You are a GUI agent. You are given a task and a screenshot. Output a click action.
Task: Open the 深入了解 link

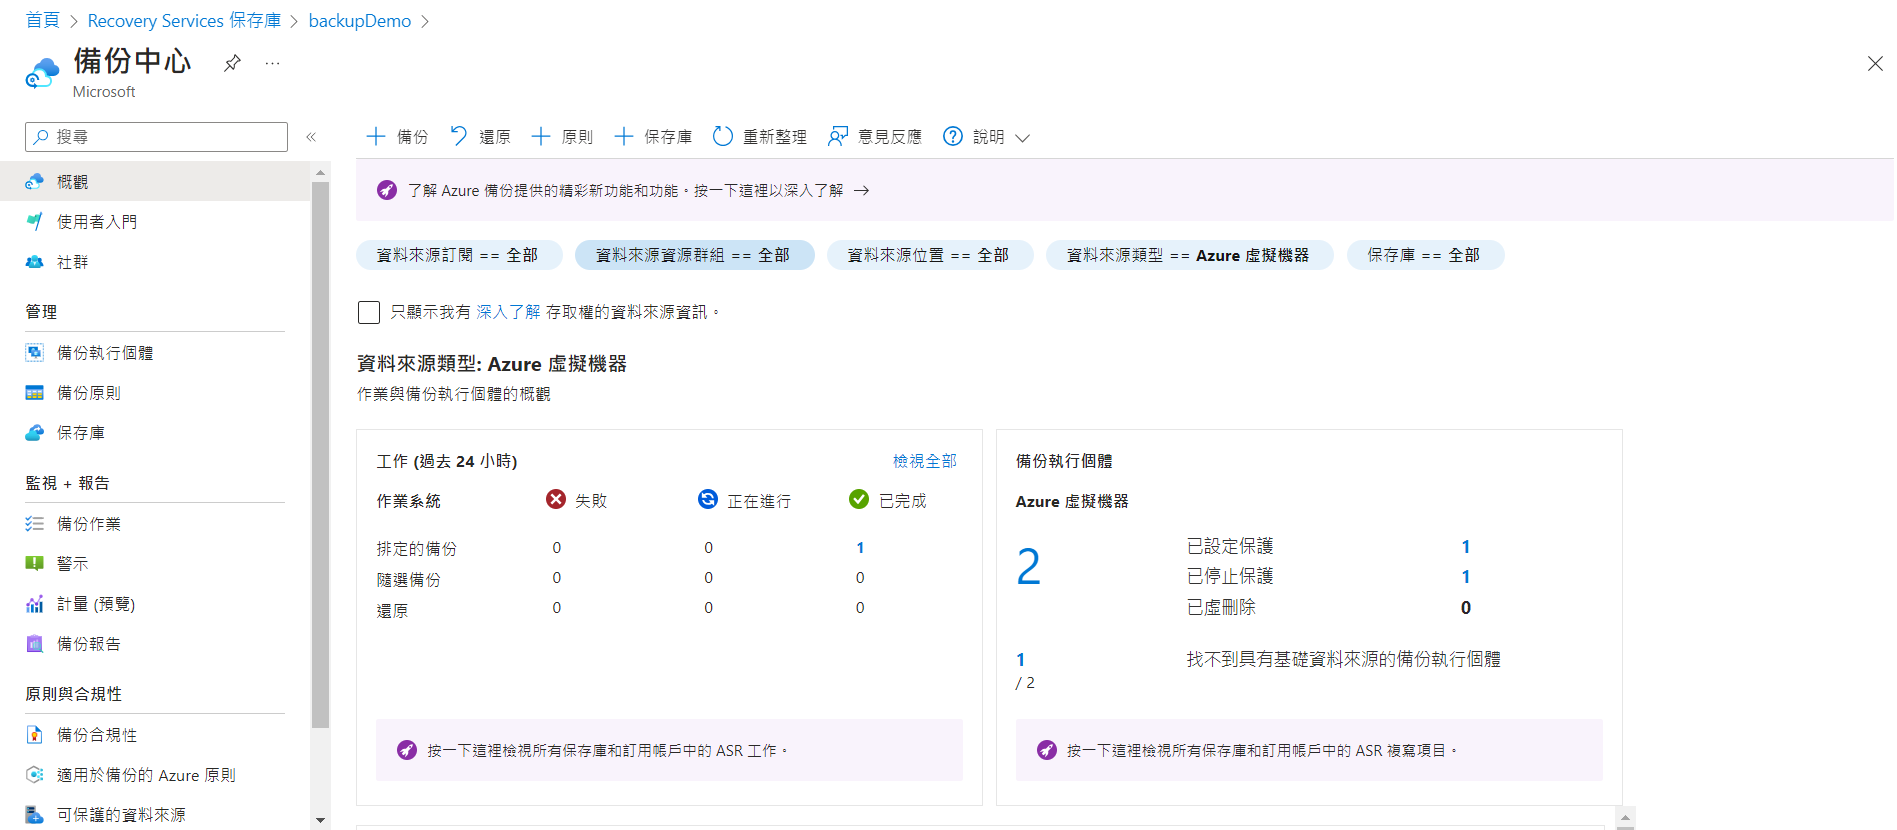click(508, 312)
